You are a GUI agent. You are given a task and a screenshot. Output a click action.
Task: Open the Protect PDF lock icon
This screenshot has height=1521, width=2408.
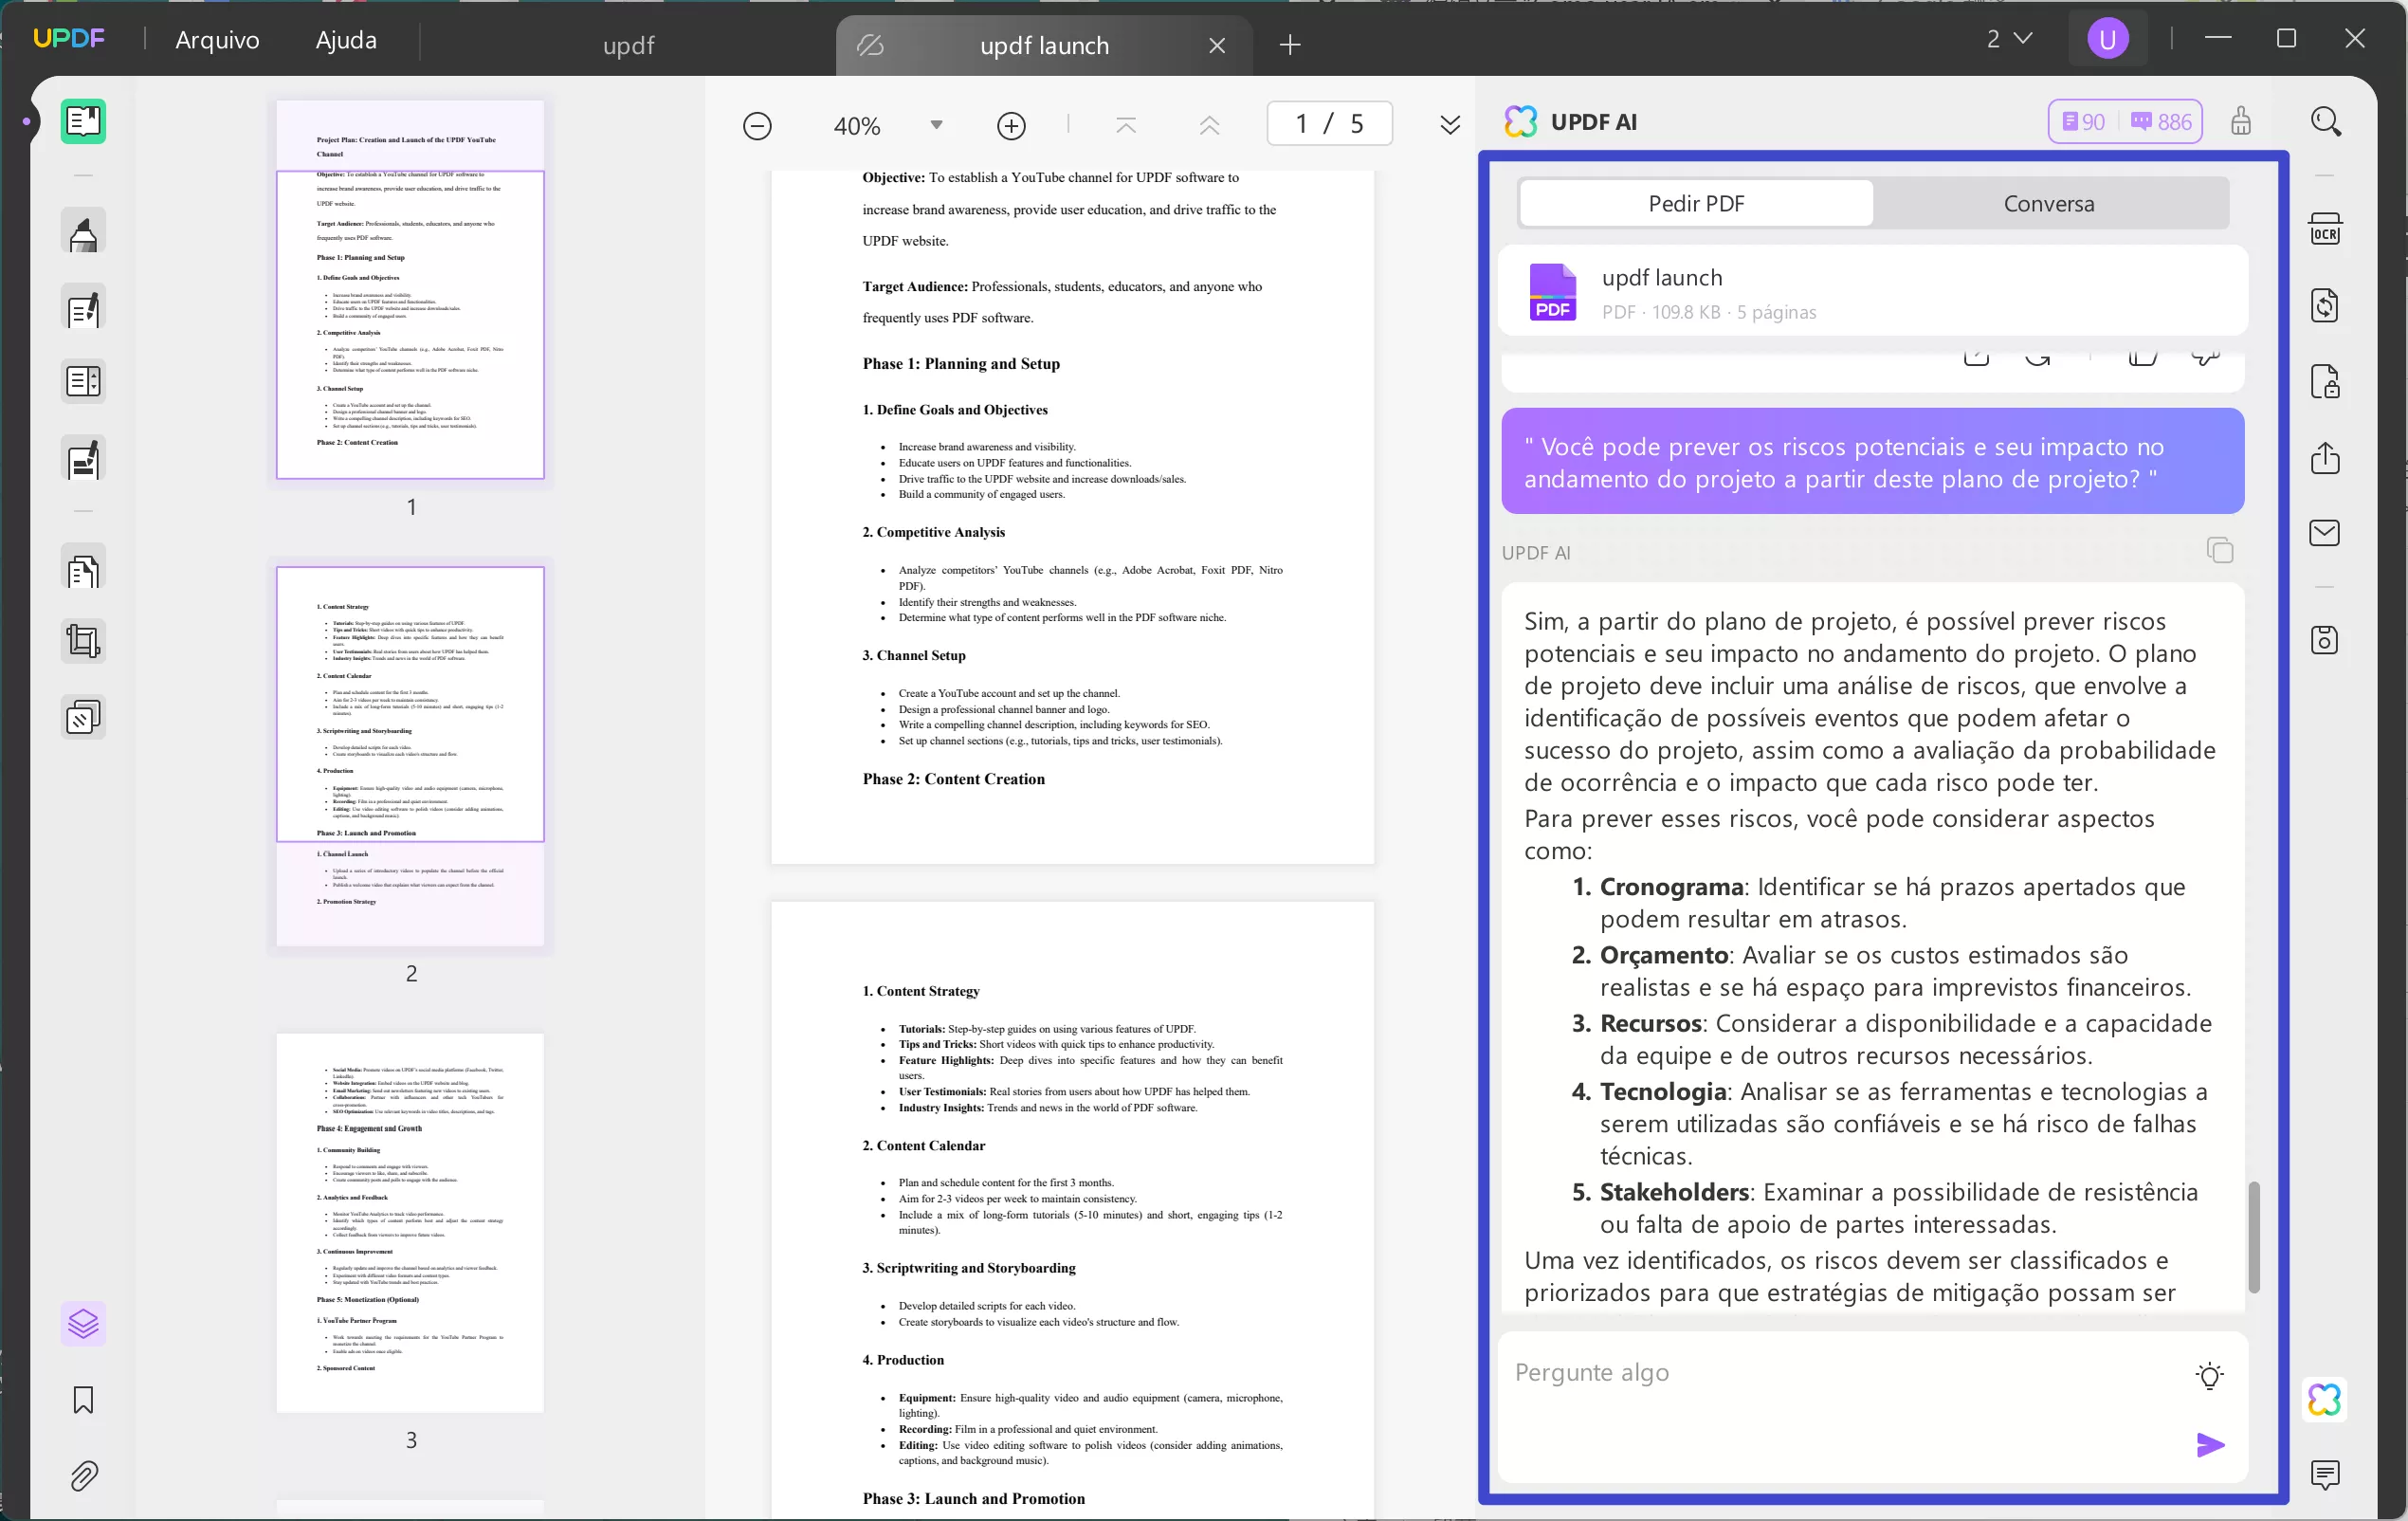(2325, 382)
